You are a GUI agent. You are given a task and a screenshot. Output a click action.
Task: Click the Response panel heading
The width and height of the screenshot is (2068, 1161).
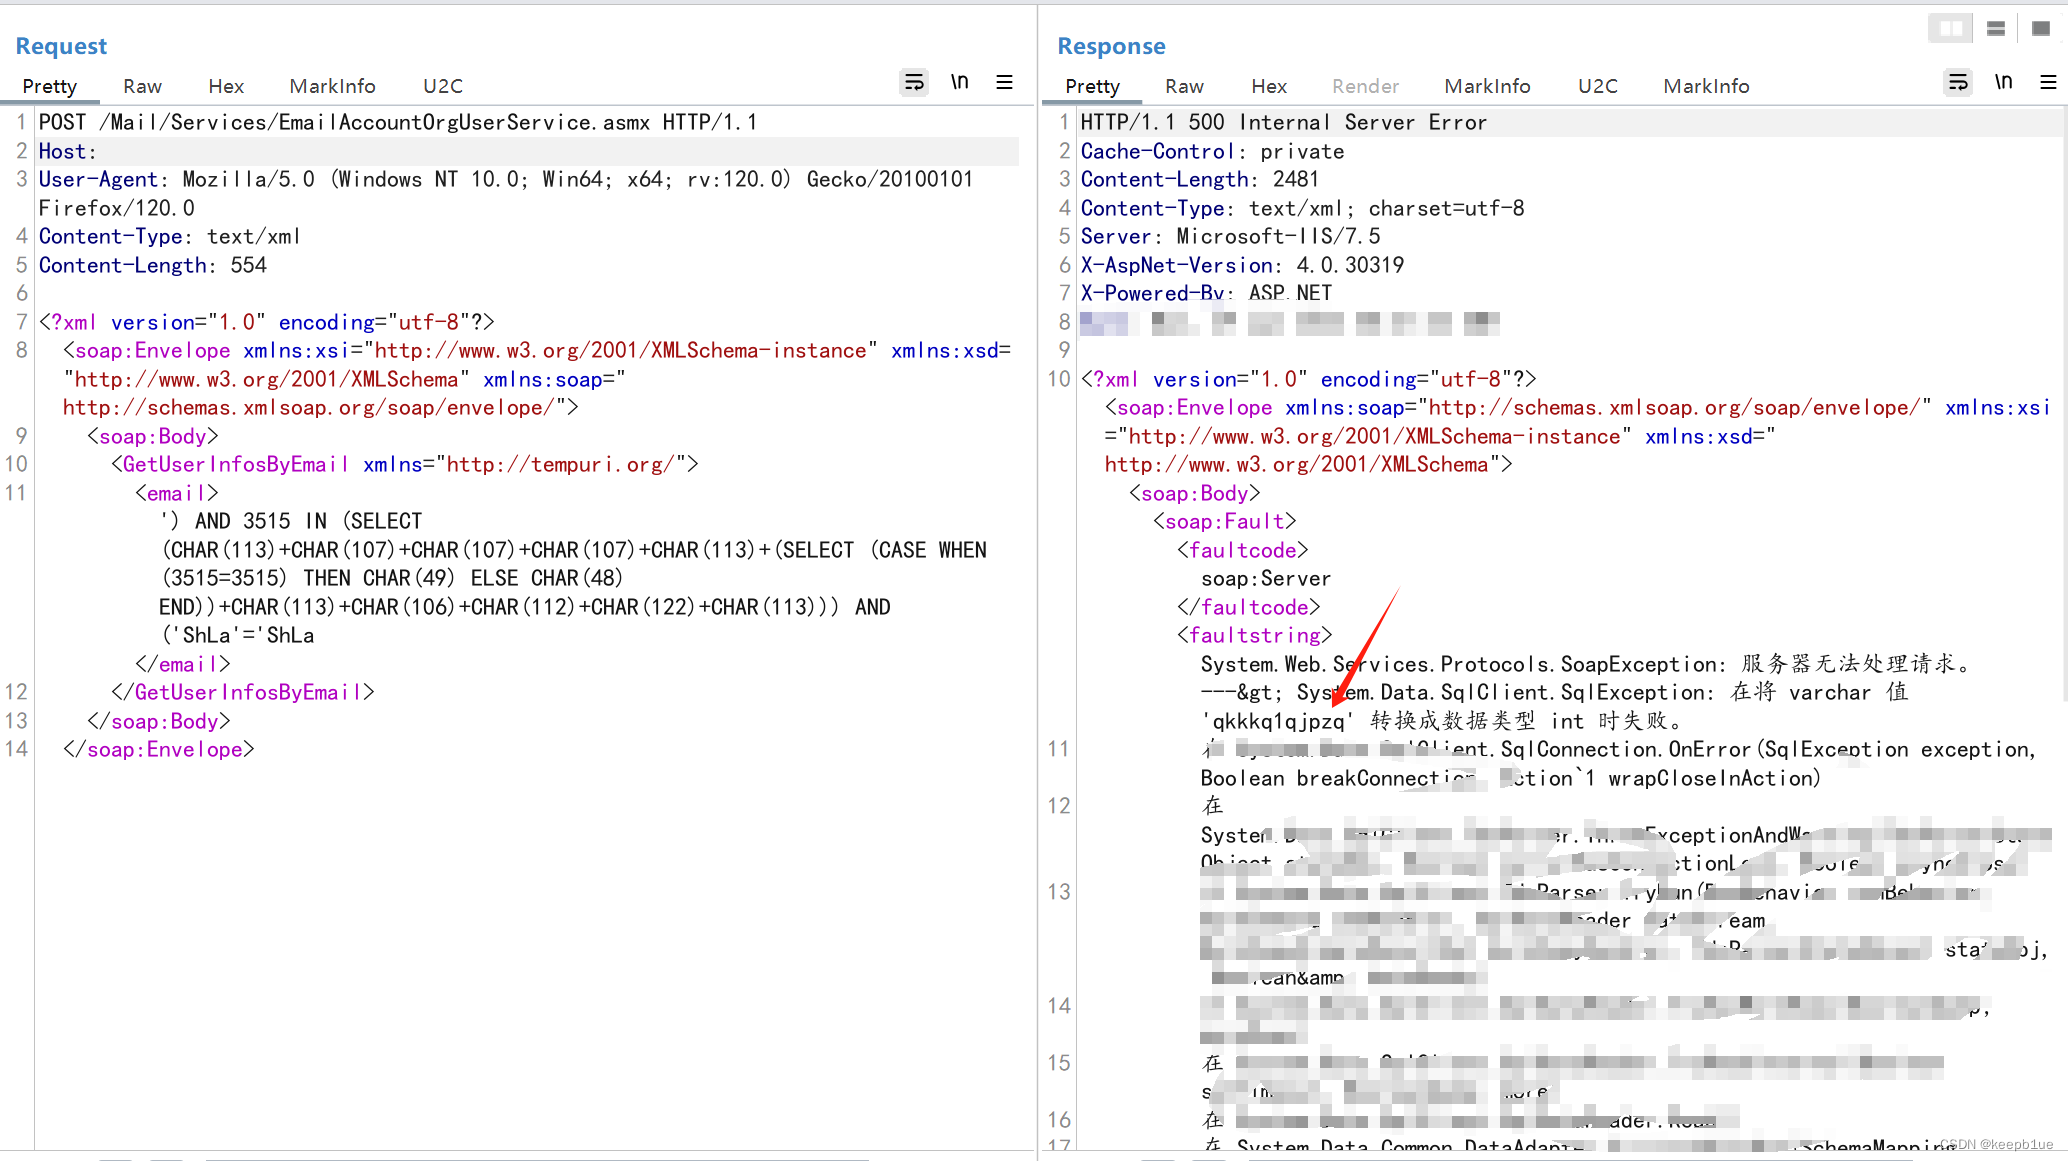click(x=1112, y=46)
